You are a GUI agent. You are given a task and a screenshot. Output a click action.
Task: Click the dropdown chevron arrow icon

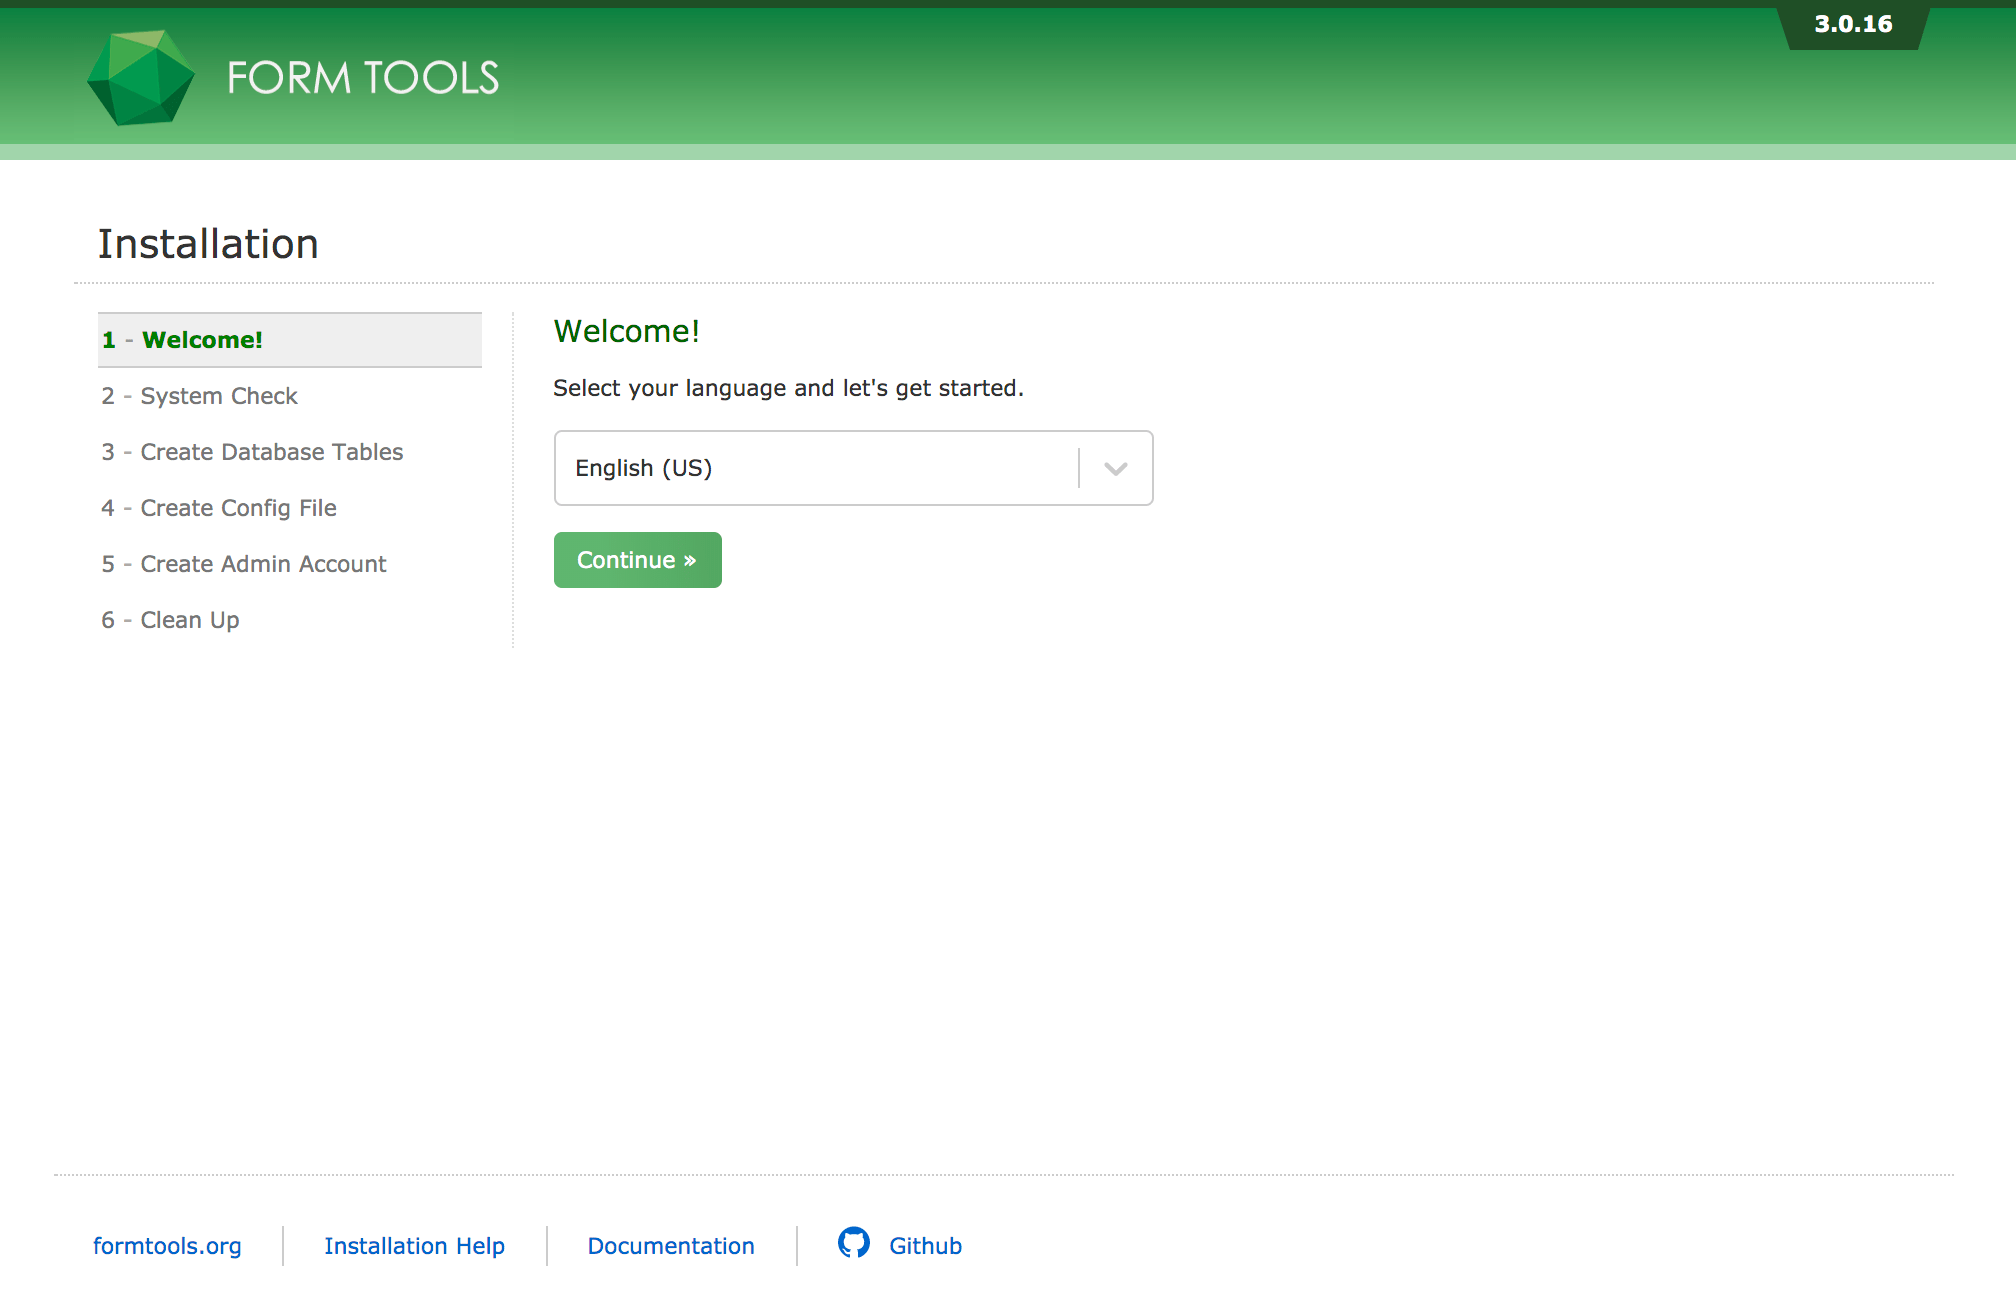tap(1115, 469)
